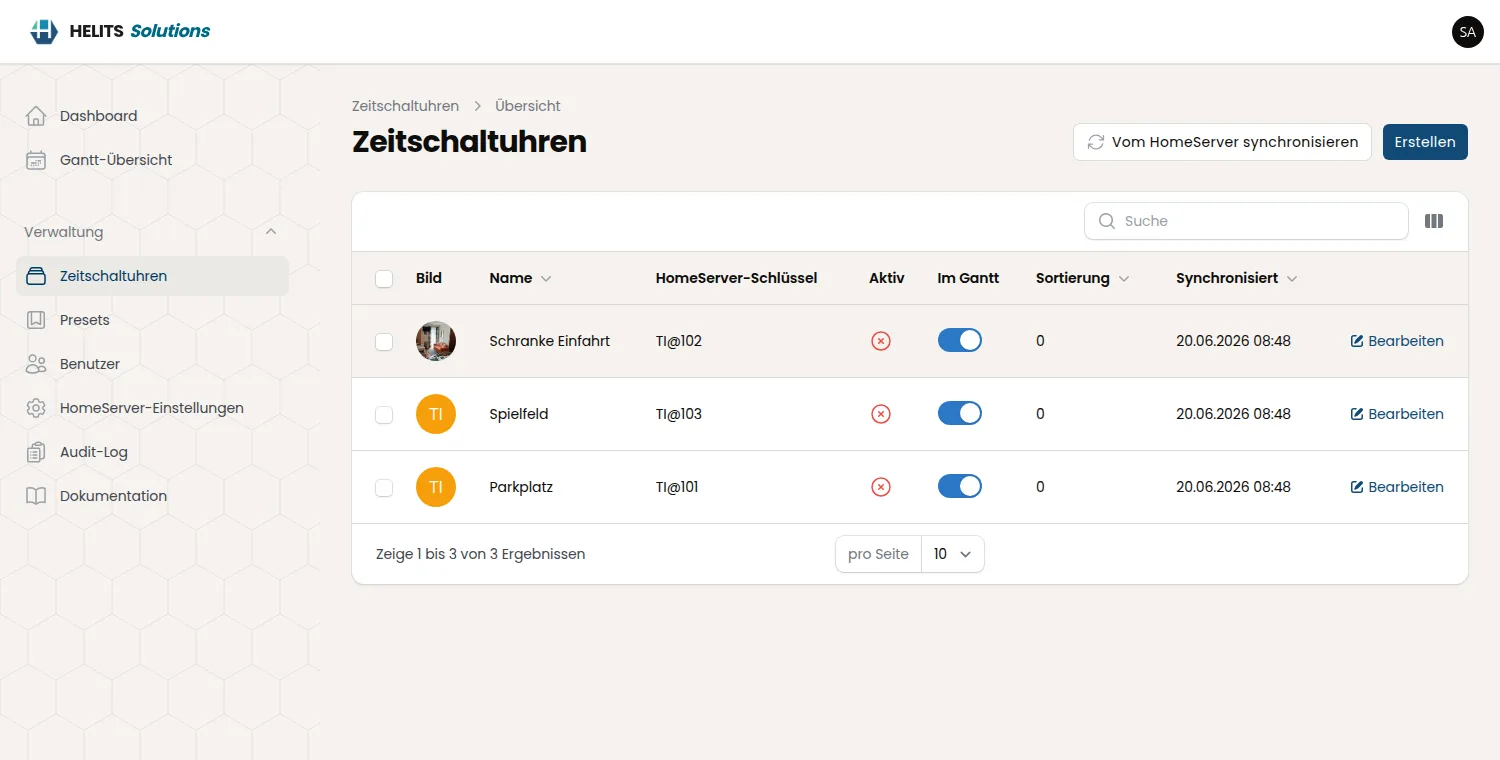The height and width of the screenshot is (760, 1500).
Task: Click Bearbeiten for Parkplatz
Action: coord(1397,487)
